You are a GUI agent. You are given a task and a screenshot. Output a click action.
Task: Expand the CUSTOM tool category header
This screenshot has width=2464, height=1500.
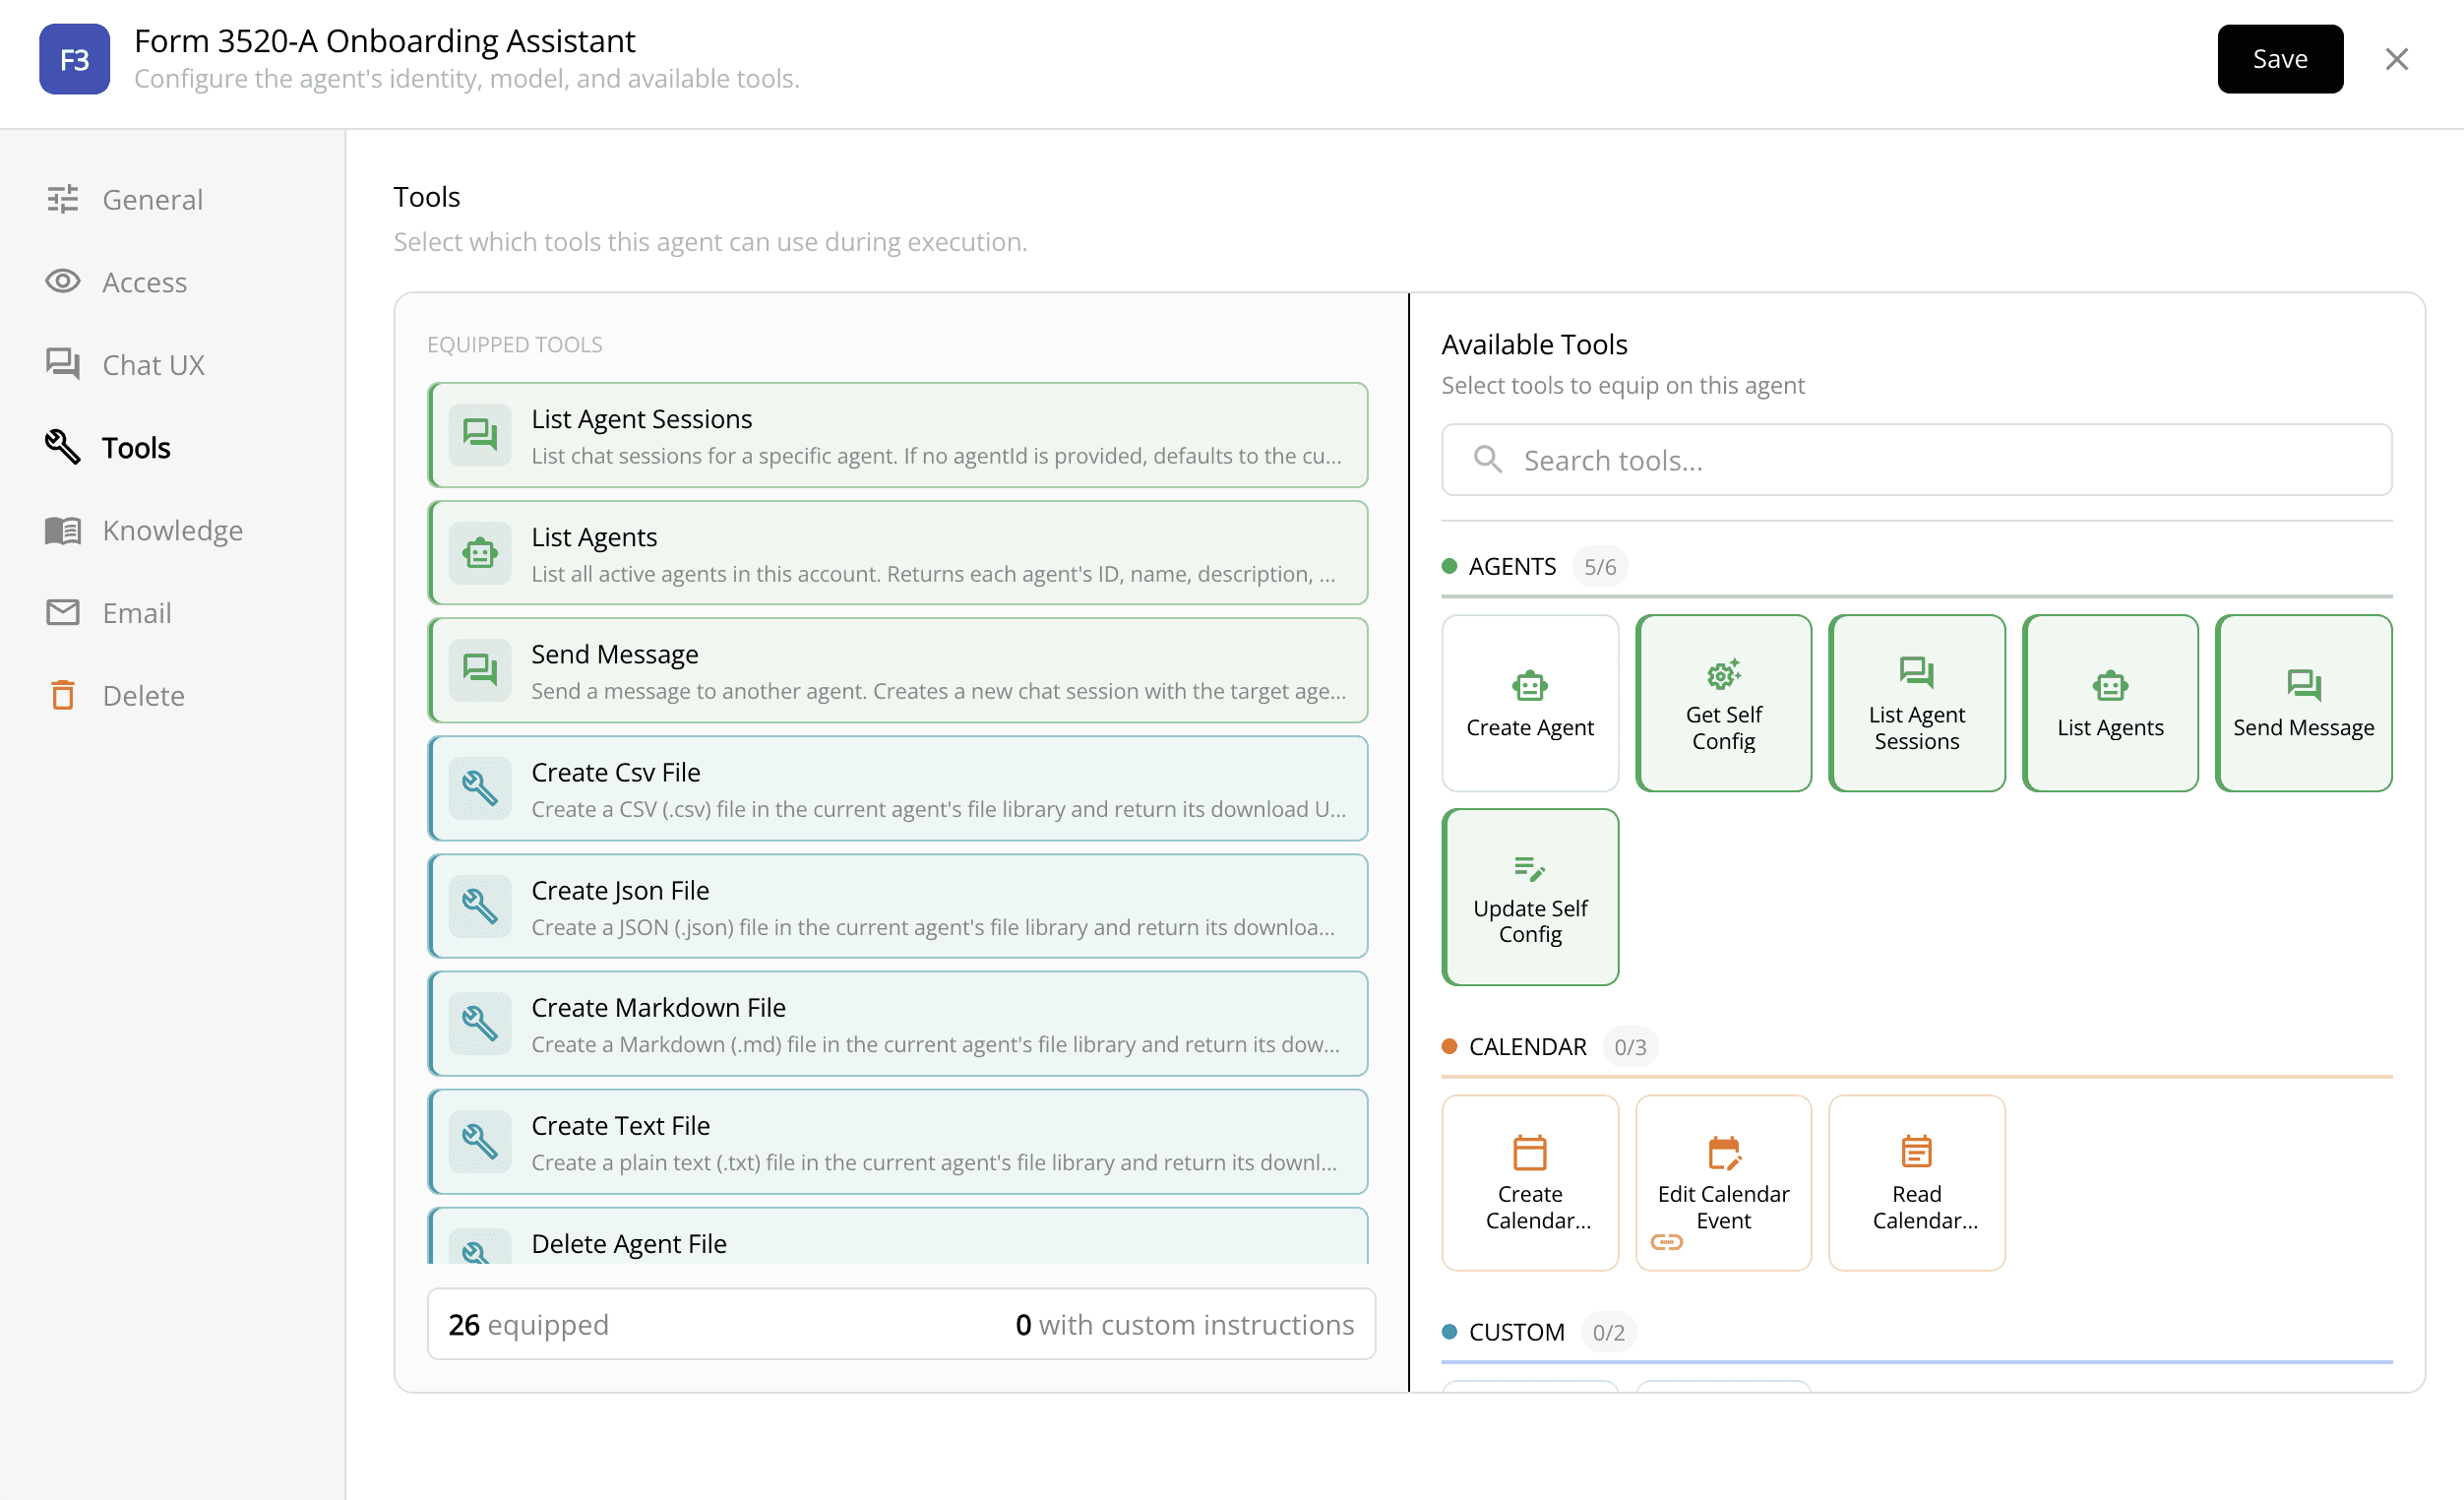pos(1515,1332)
